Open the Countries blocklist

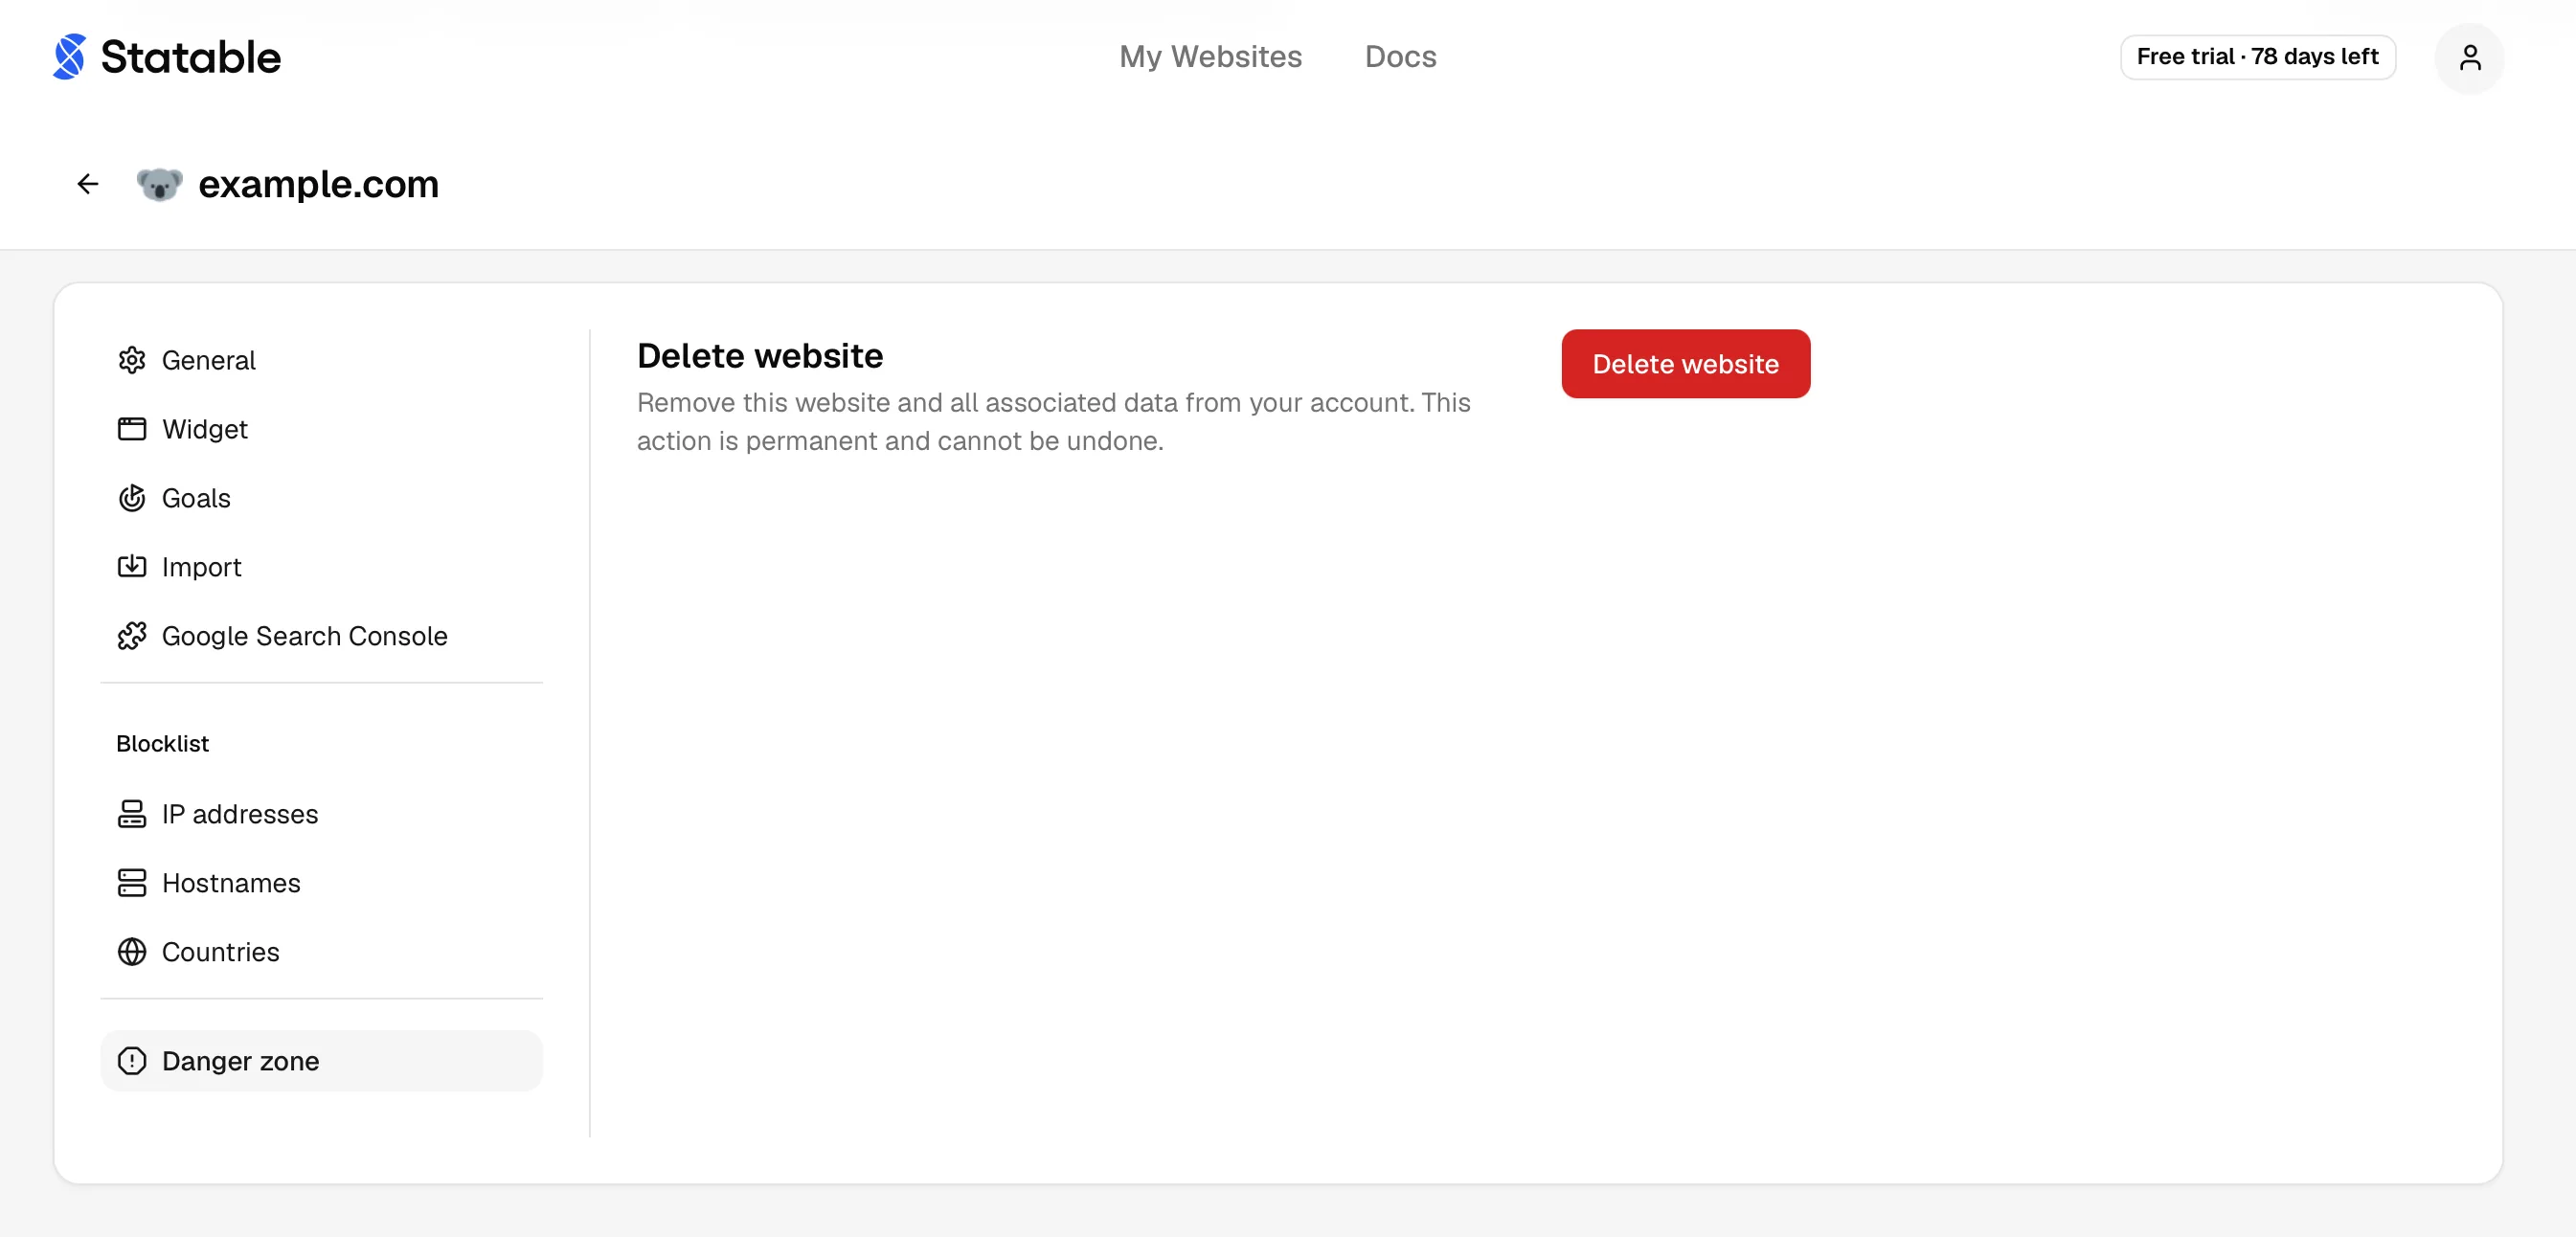click(321, 952)
